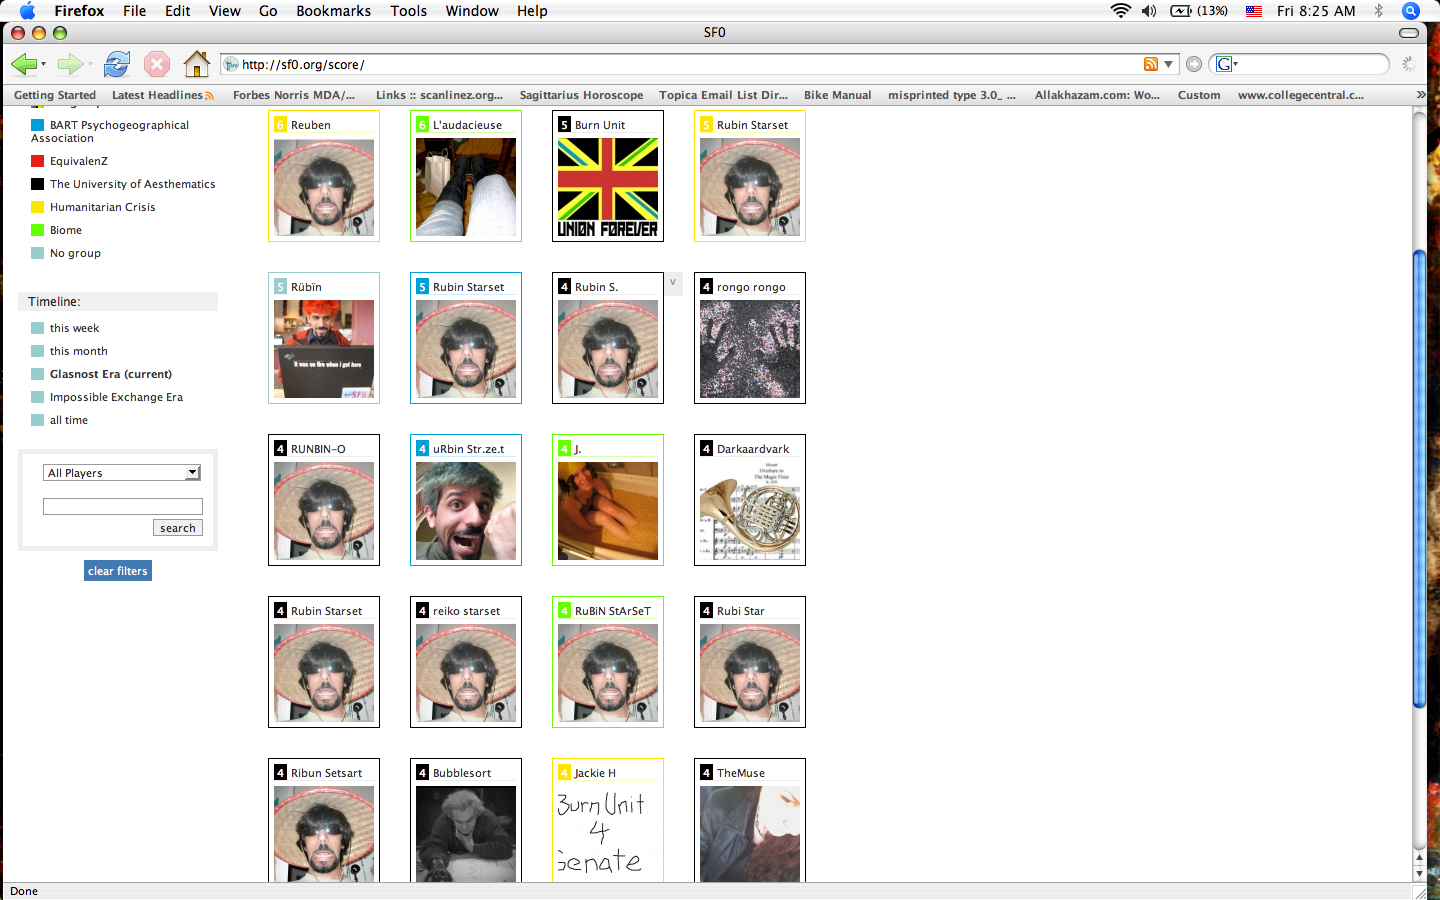This screenshot has width=1440, height=900.
Task: Expand the address bar history dropdown arrow
Action: (x=1168, y=65)
